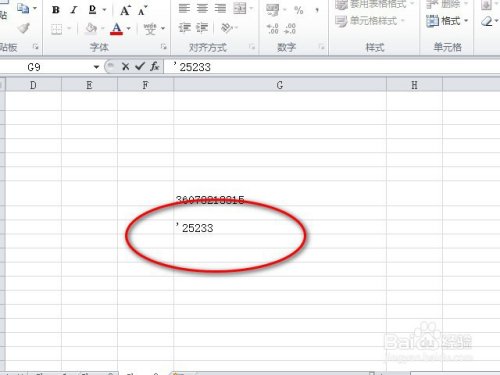The width and height of the screenshot is (500, 375).
Task: Open the Copy dropdown arrow
Action: (35, 8)
